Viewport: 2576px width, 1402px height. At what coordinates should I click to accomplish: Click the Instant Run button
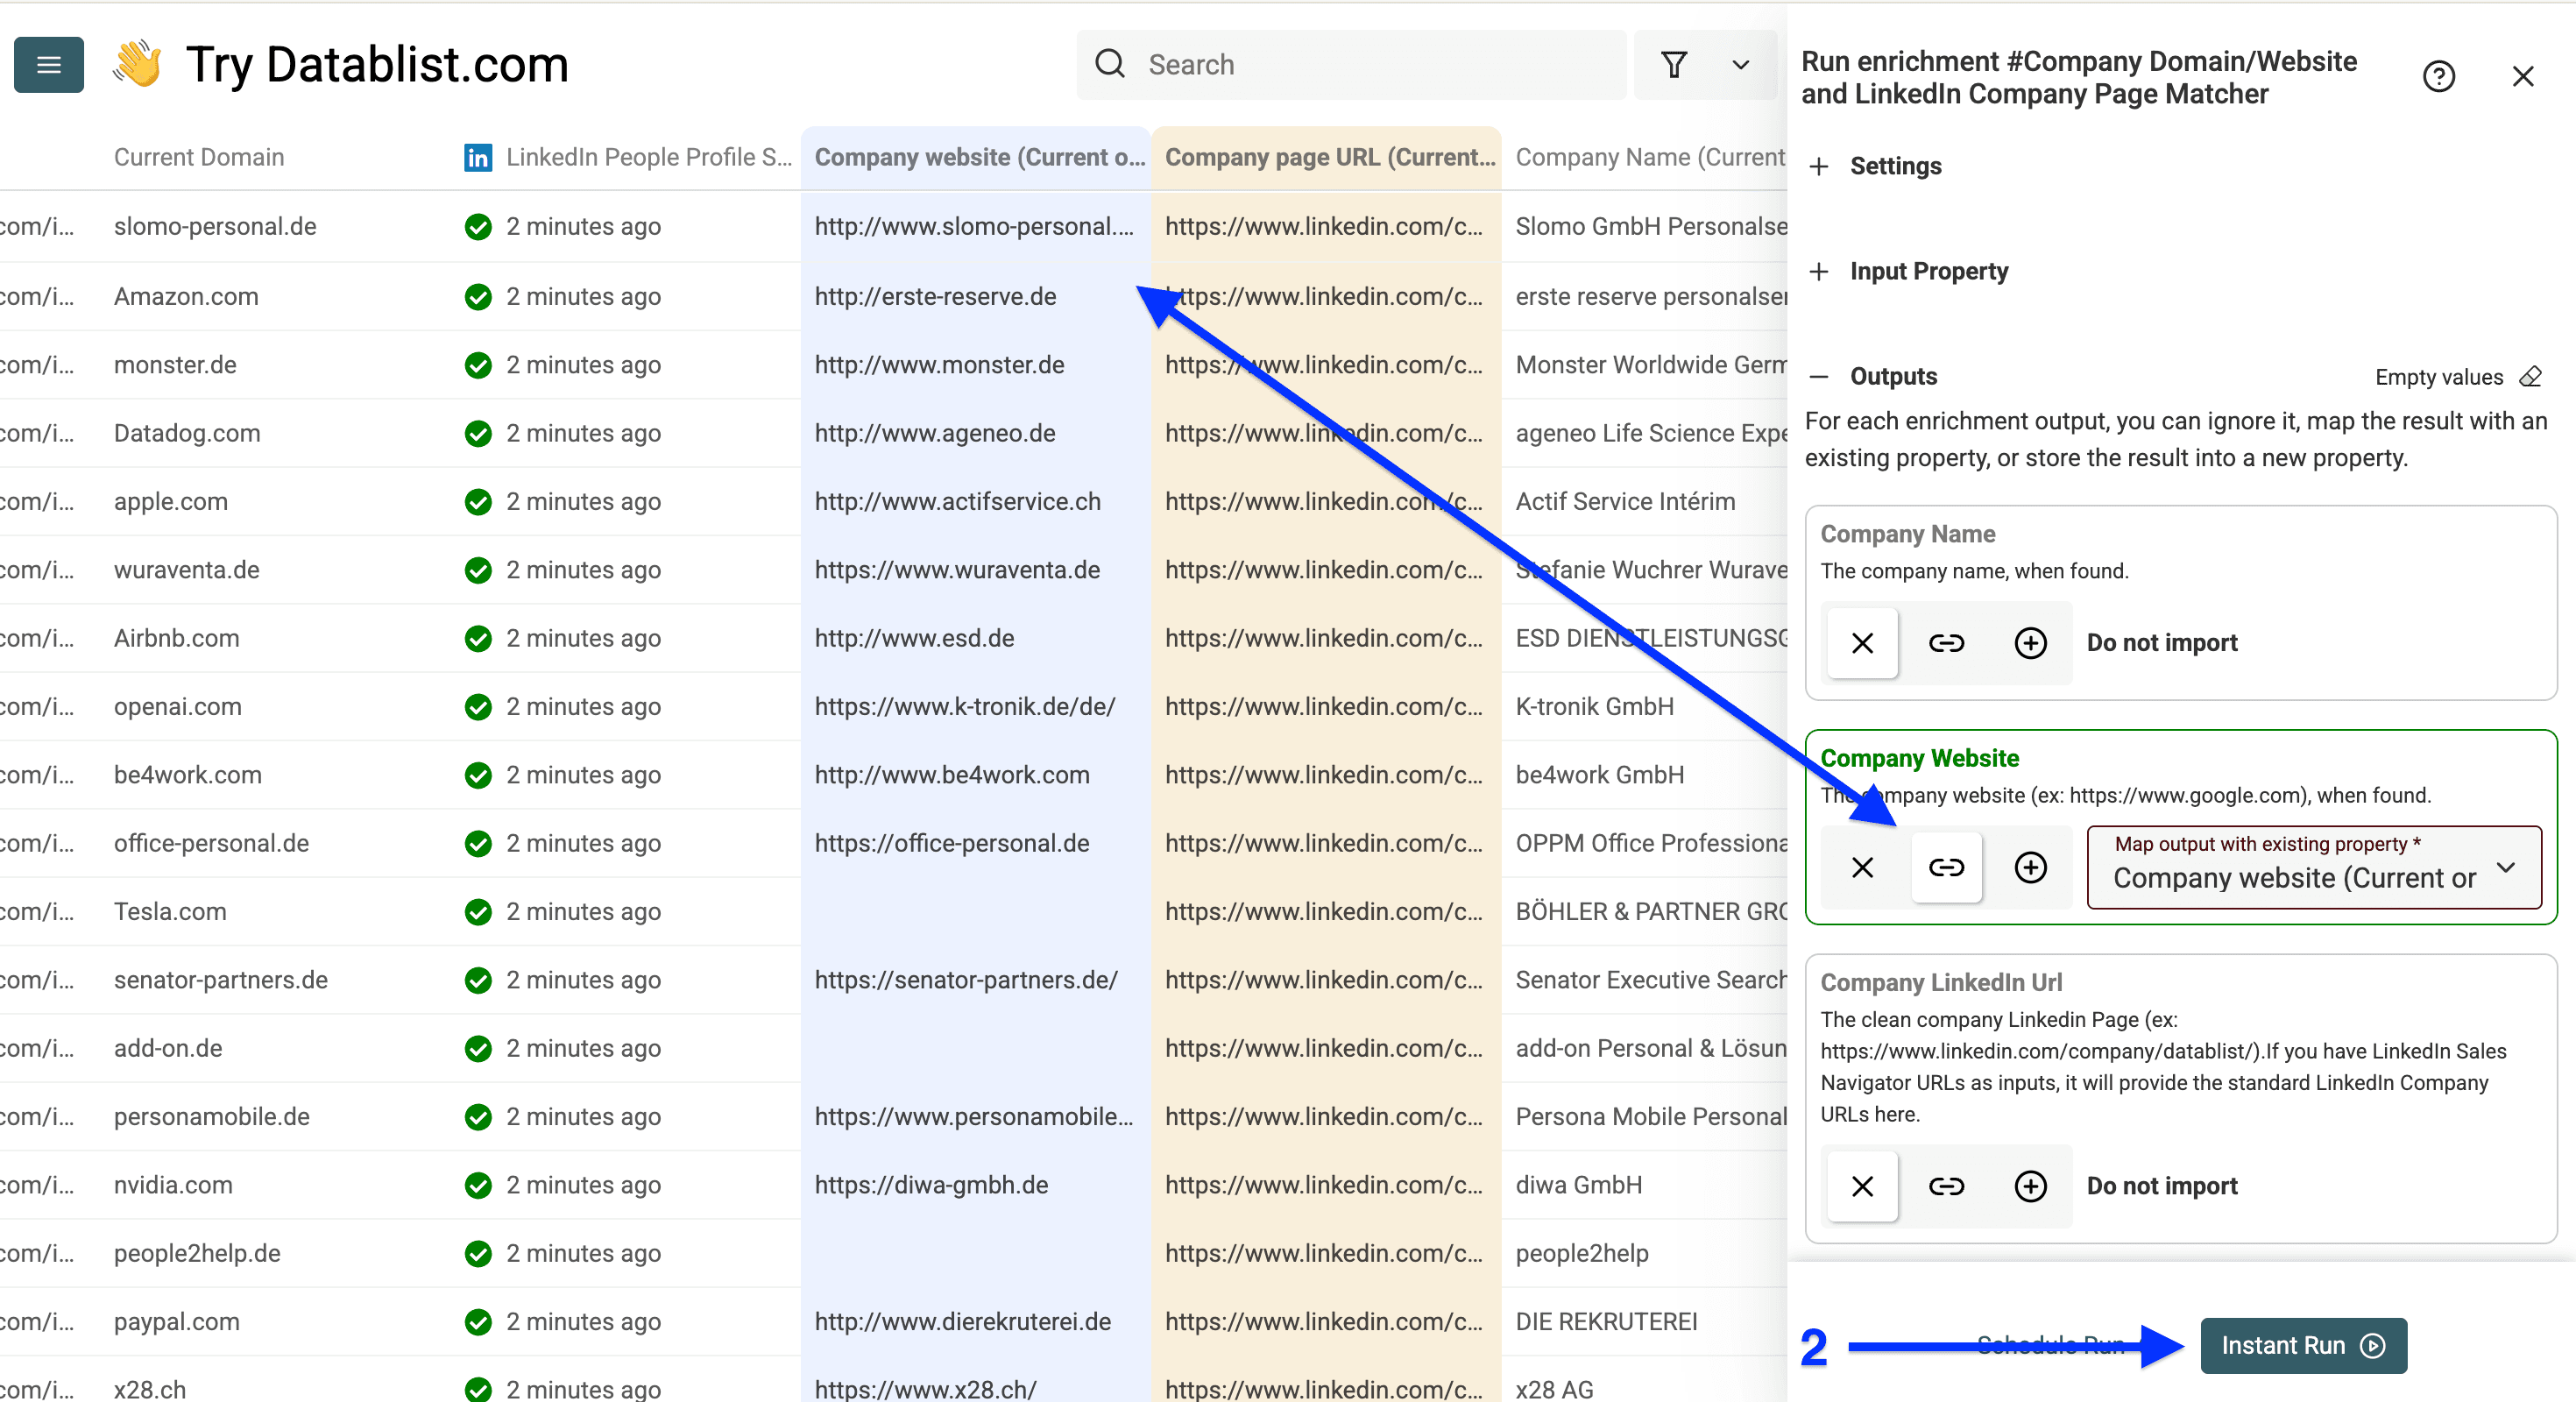2302,1345
